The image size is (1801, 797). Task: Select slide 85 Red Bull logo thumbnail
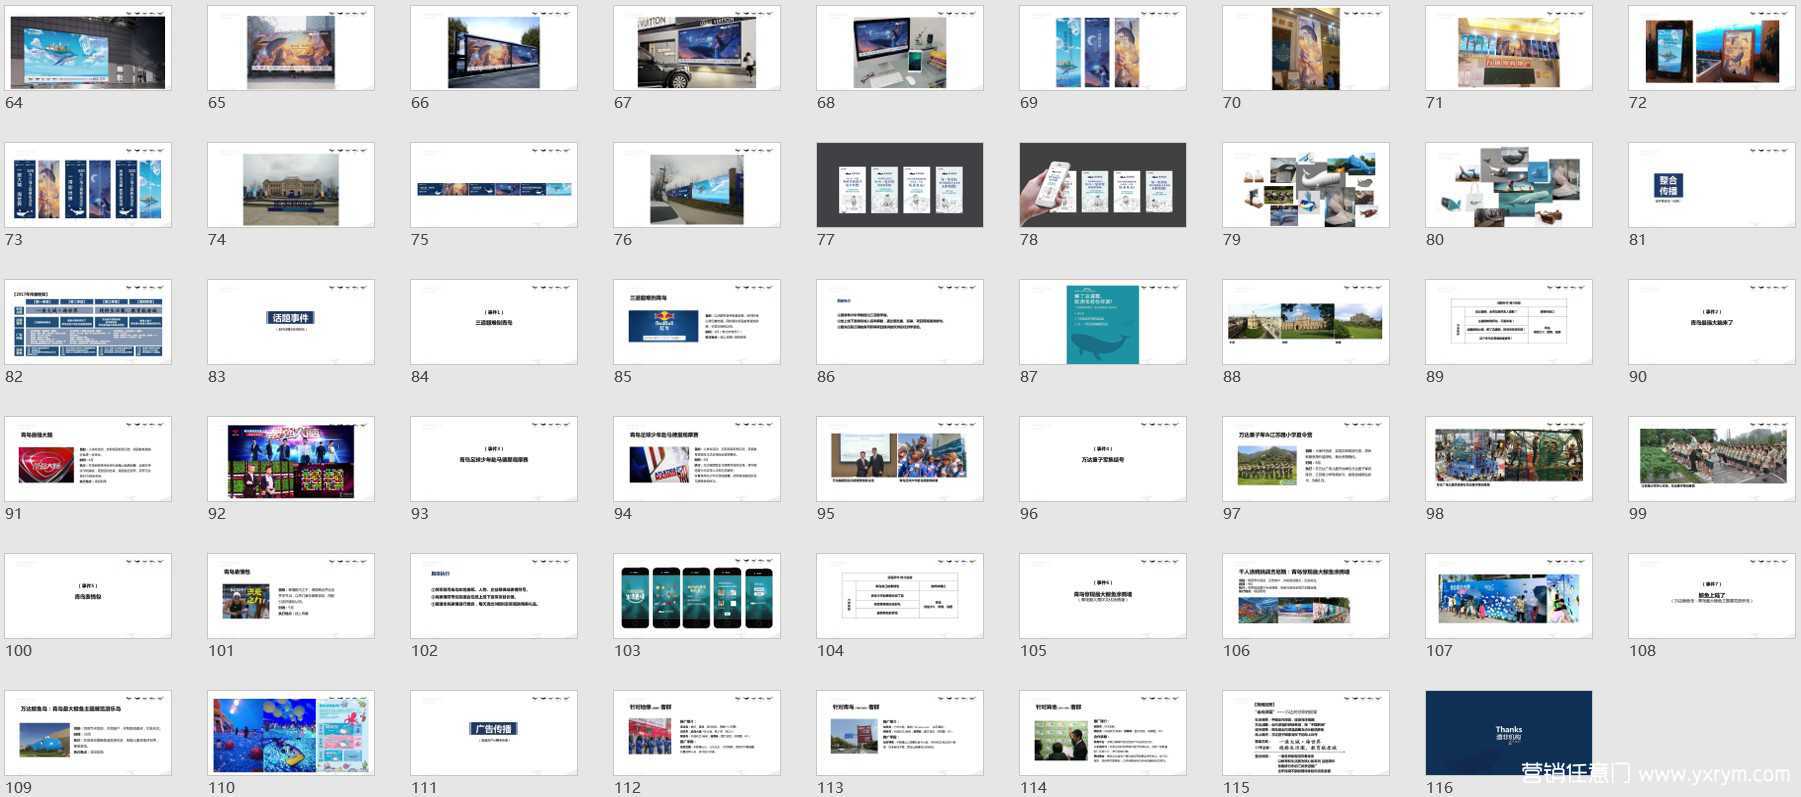point(697,322)
